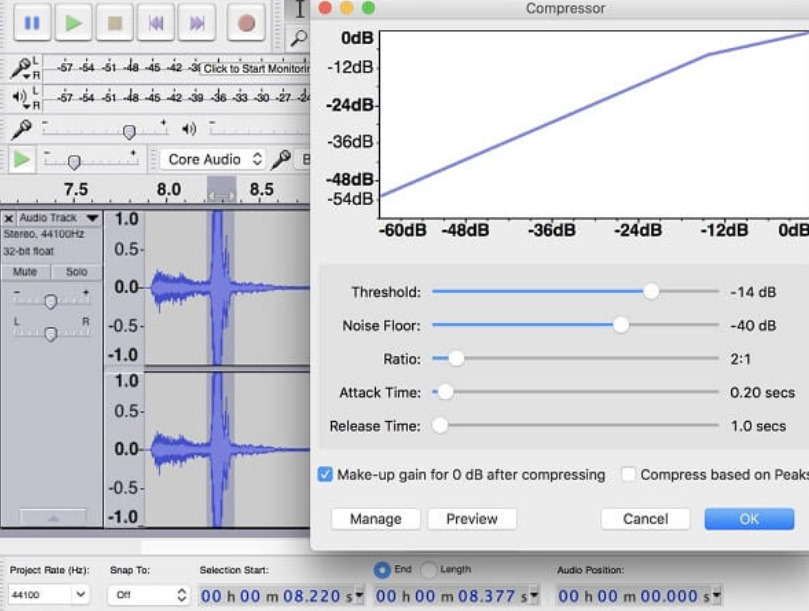Mute the Audio Track
809x611 pixels.
(x=25, y=271)
